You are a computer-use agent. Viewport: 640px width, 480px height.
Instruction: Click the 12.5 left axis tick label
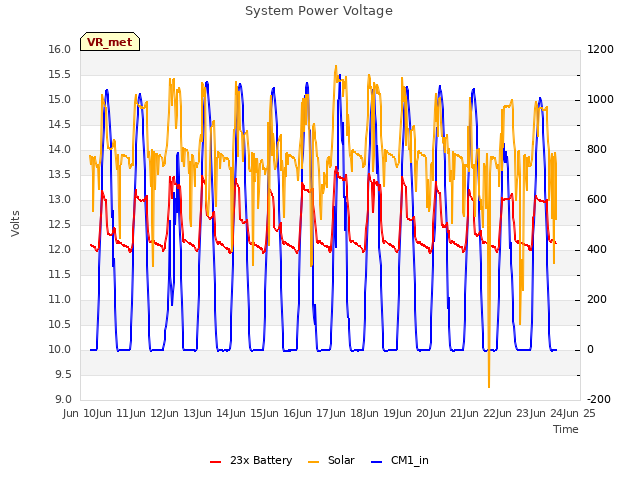tap(60, 224)
